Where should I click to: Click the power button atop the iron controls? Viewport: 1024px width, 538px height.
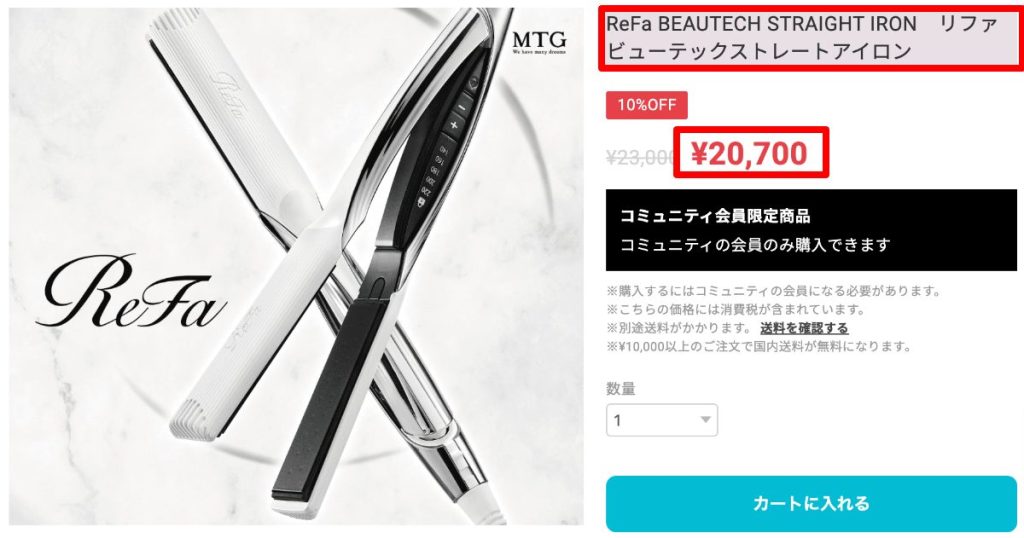pyautogui.click(x=473, y=82)
